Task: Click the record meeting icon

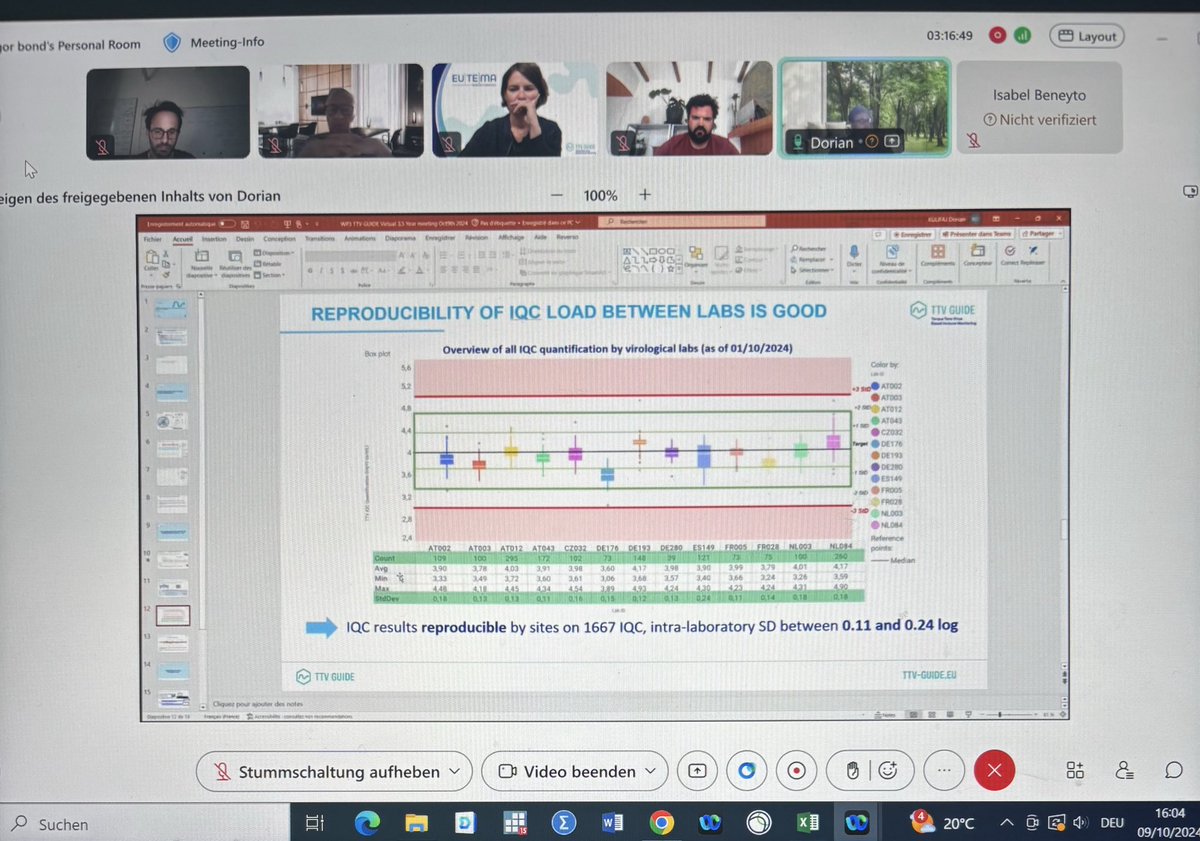Action: (796, 771)
